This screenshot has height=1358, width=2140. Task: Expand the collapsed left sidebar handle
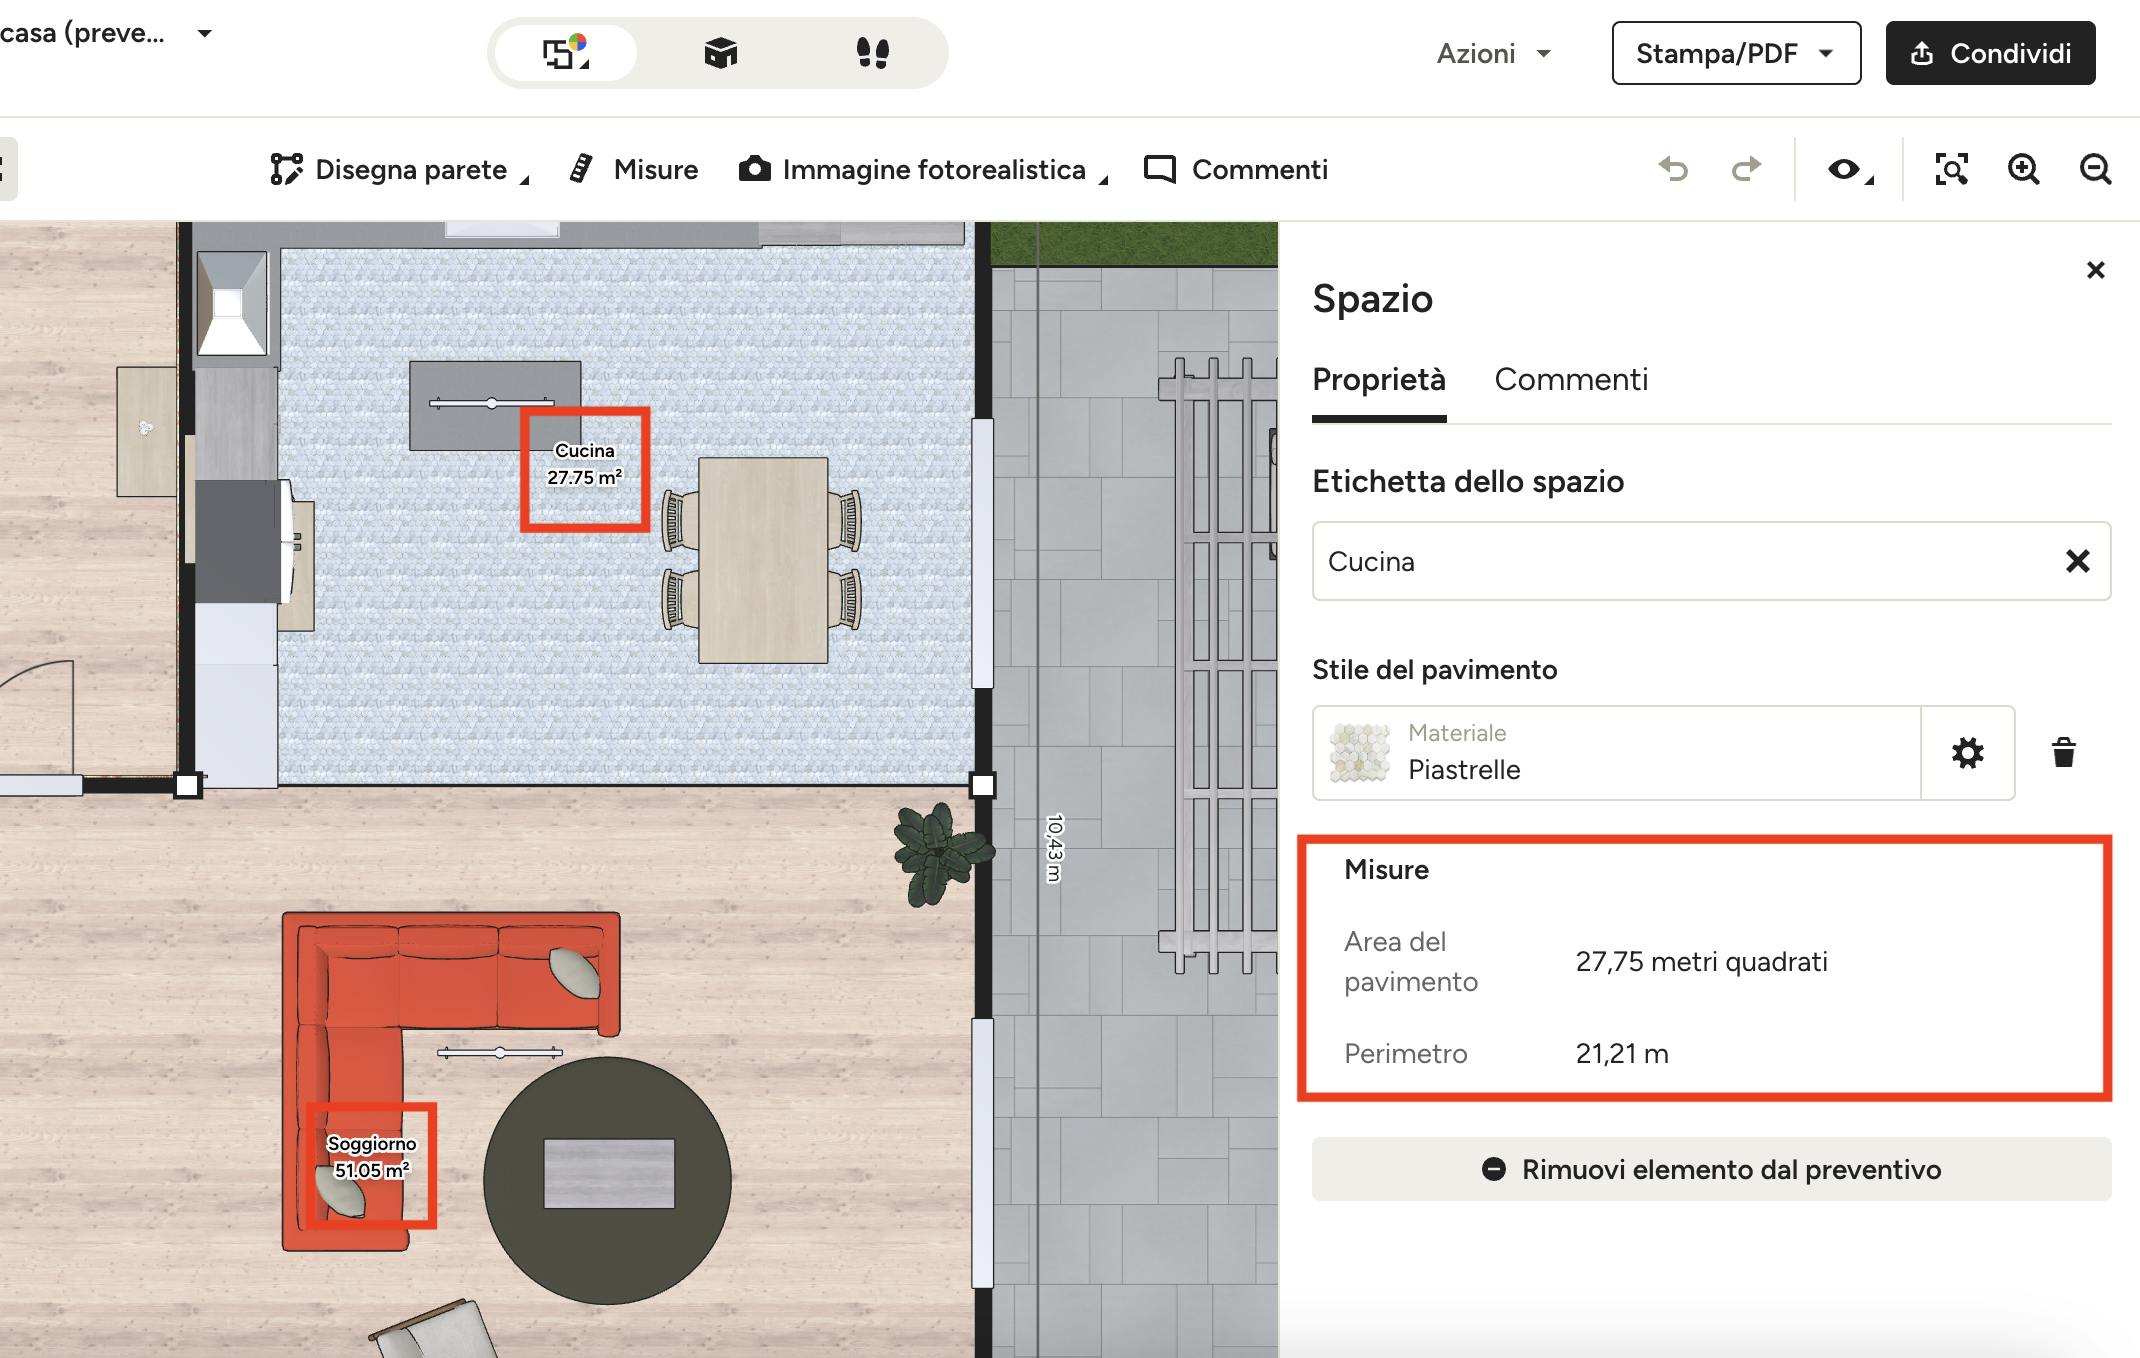(8, 169)
